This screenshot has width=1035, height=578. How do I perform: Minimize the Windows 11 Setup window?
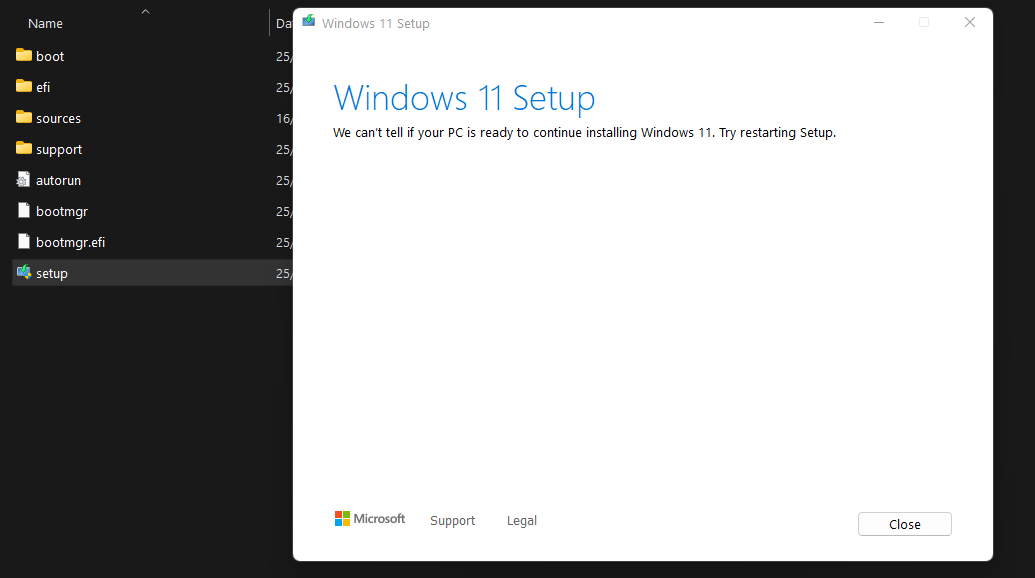tap(879, 22)
